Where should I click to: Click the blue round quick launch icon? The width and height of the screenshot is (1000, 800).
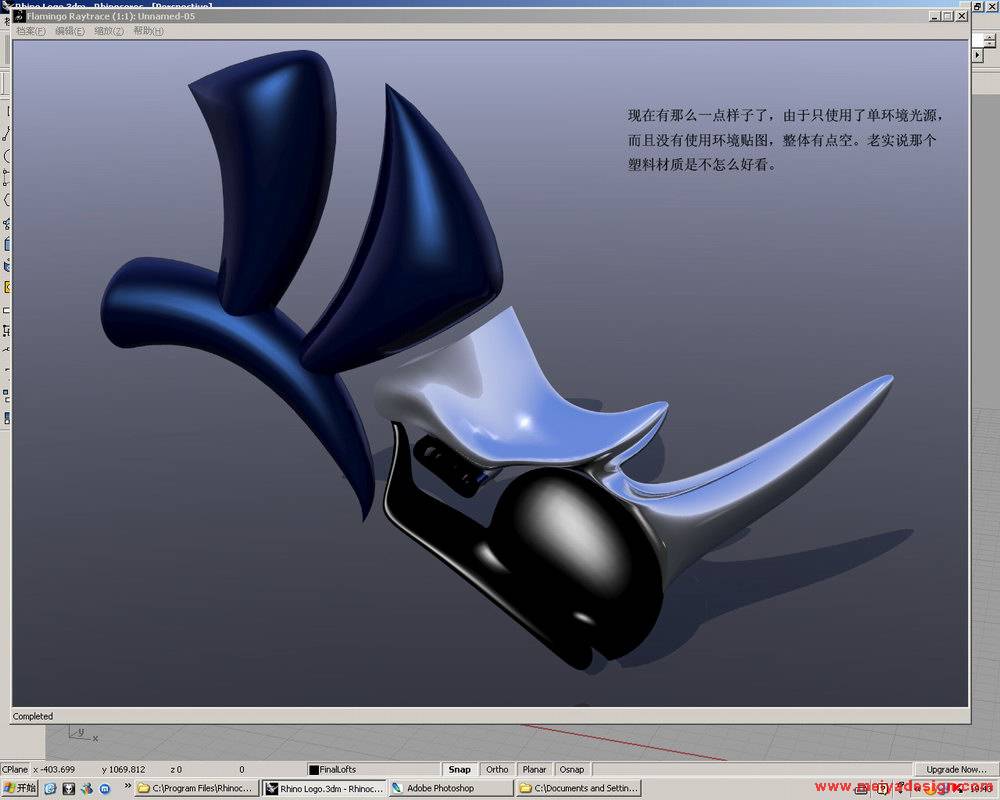pyautogui.click(x=105, y=789)
